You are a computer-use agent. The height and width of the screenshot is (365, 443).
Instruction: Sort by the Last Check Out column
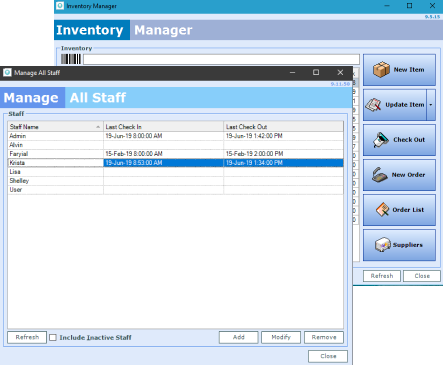[x=283, y=127]
